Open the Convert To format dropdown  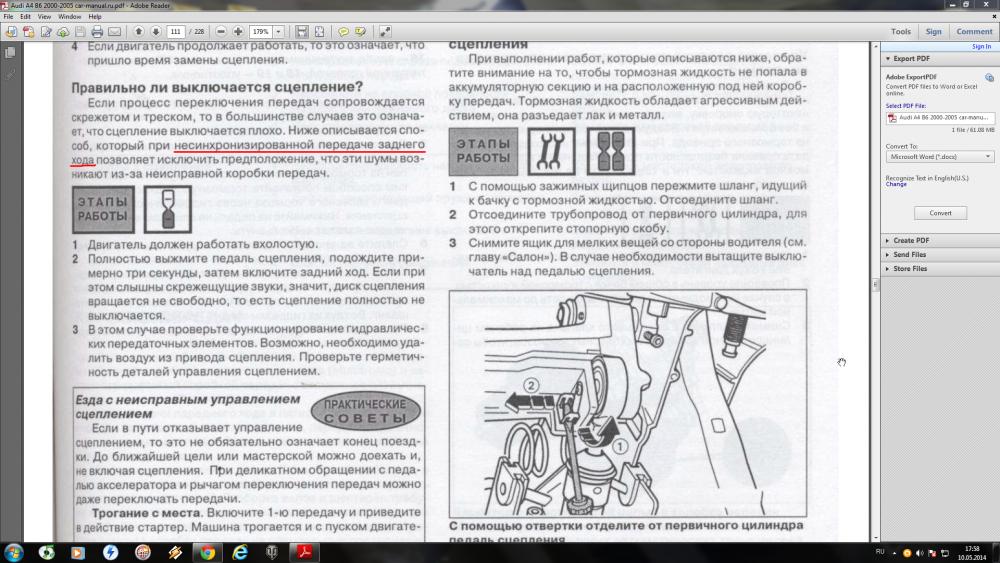pyautogui.click(x=940, y=157)
